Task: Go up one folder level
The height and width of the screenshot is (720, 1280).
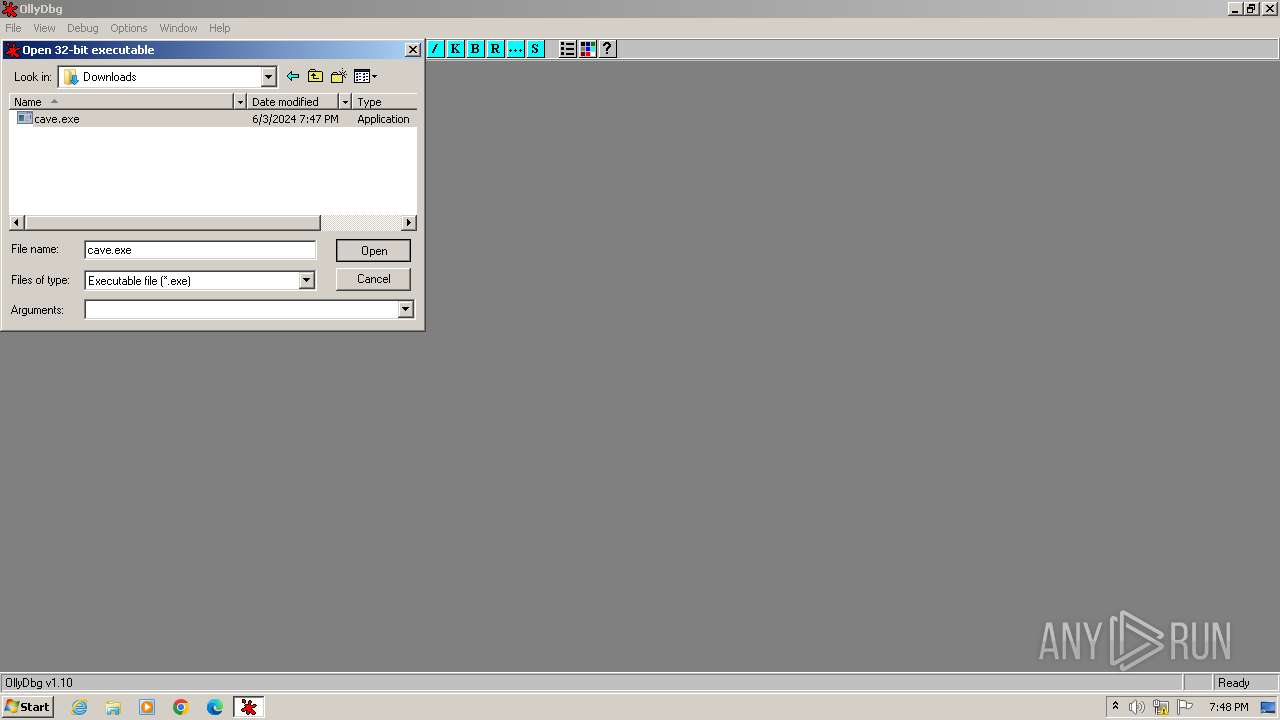Action: coord(316,76)
